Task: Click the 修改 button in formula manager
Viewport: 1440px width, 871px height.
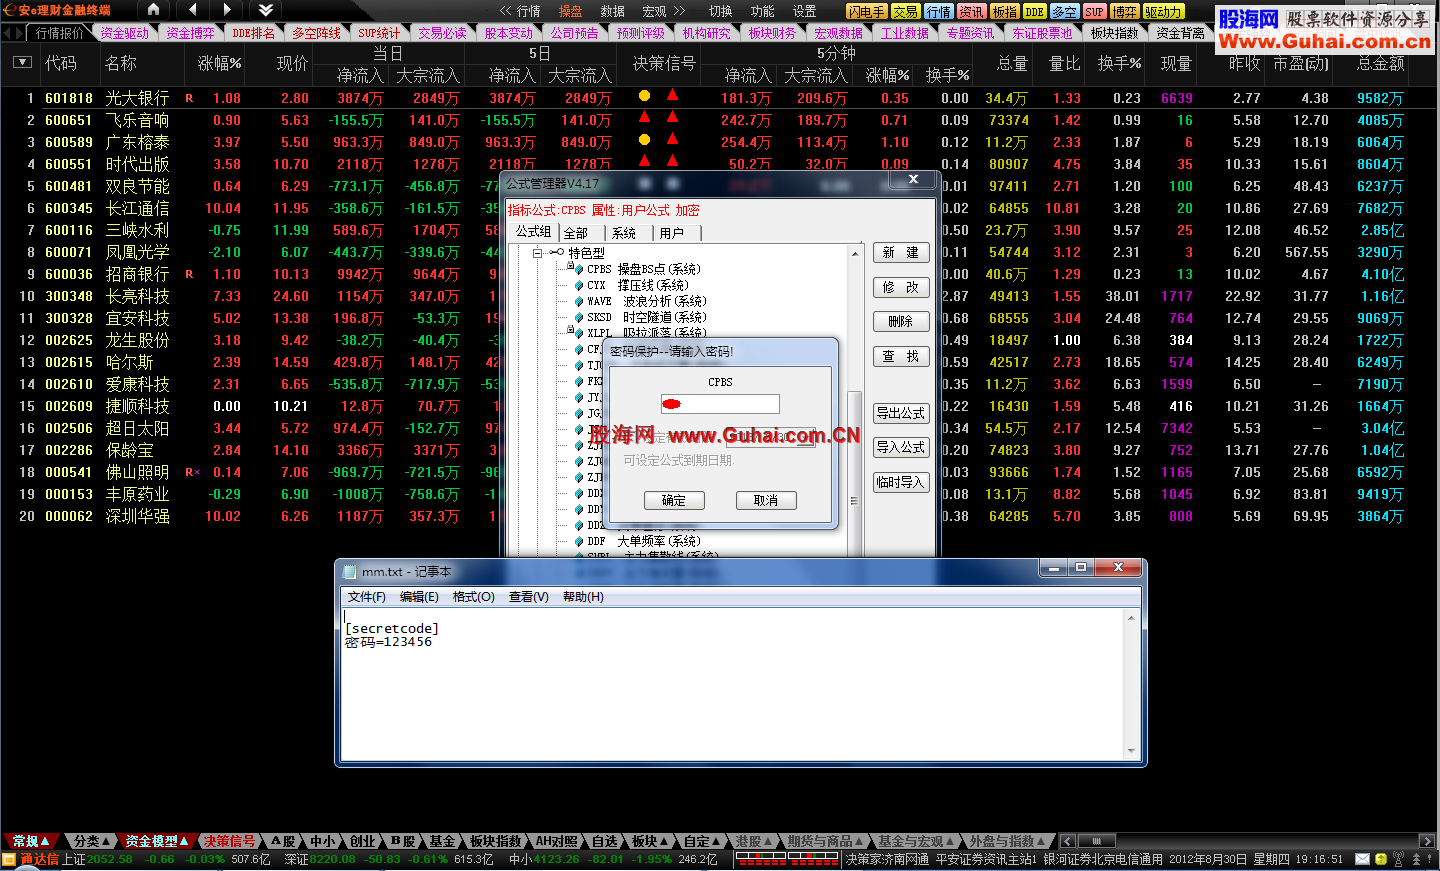Action: (901, 287)
